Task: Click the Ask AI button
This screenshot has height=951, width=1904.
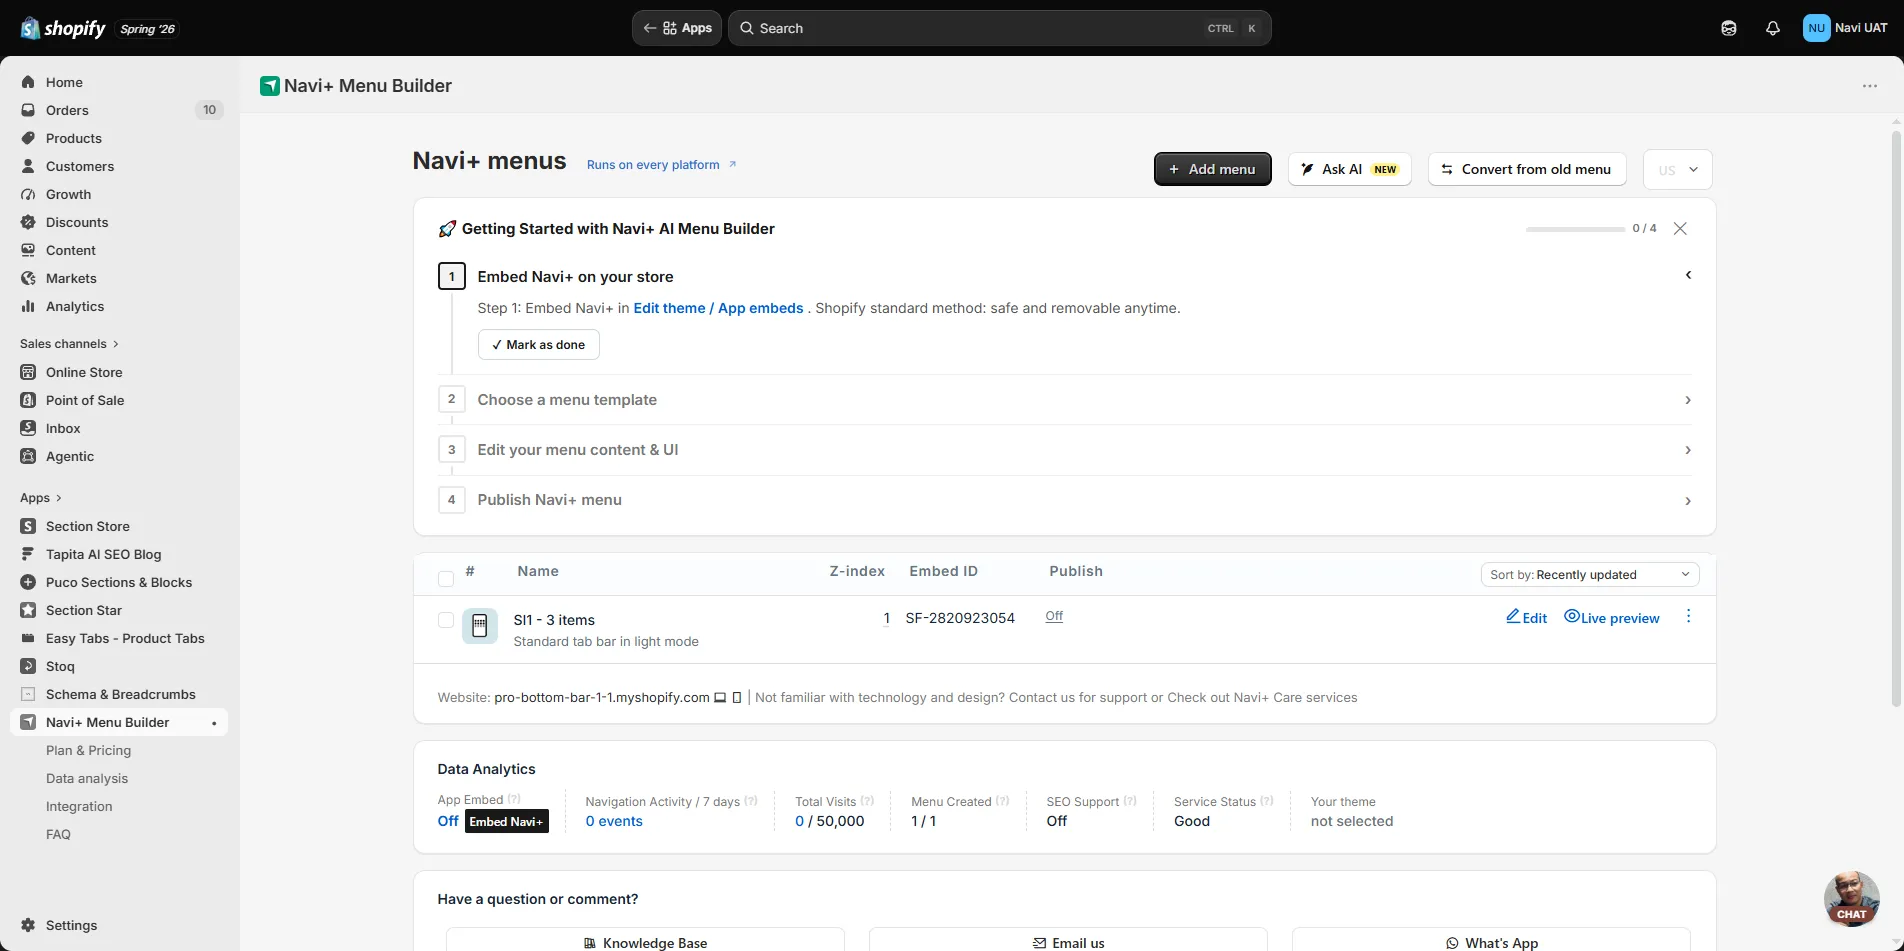Action: (x=1349, y=169)
